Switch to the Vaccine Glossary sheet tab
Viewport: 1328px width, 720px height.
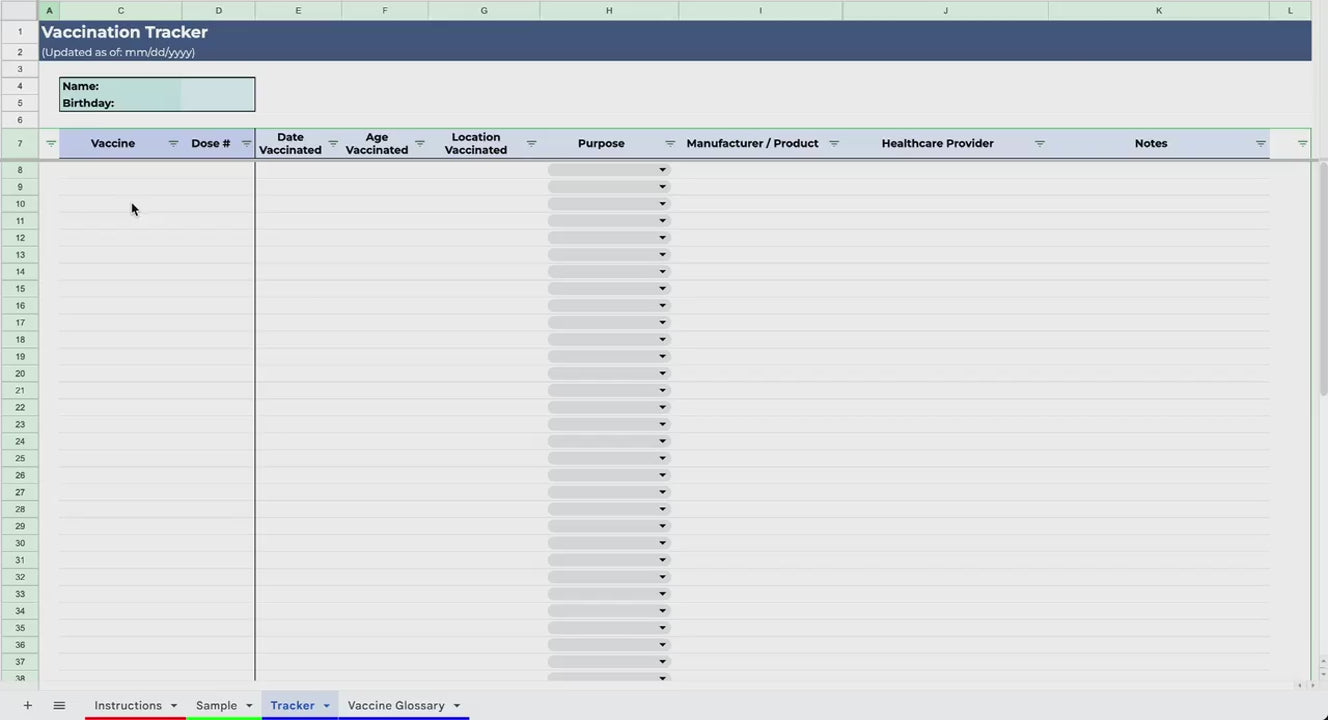coord(396,706)
